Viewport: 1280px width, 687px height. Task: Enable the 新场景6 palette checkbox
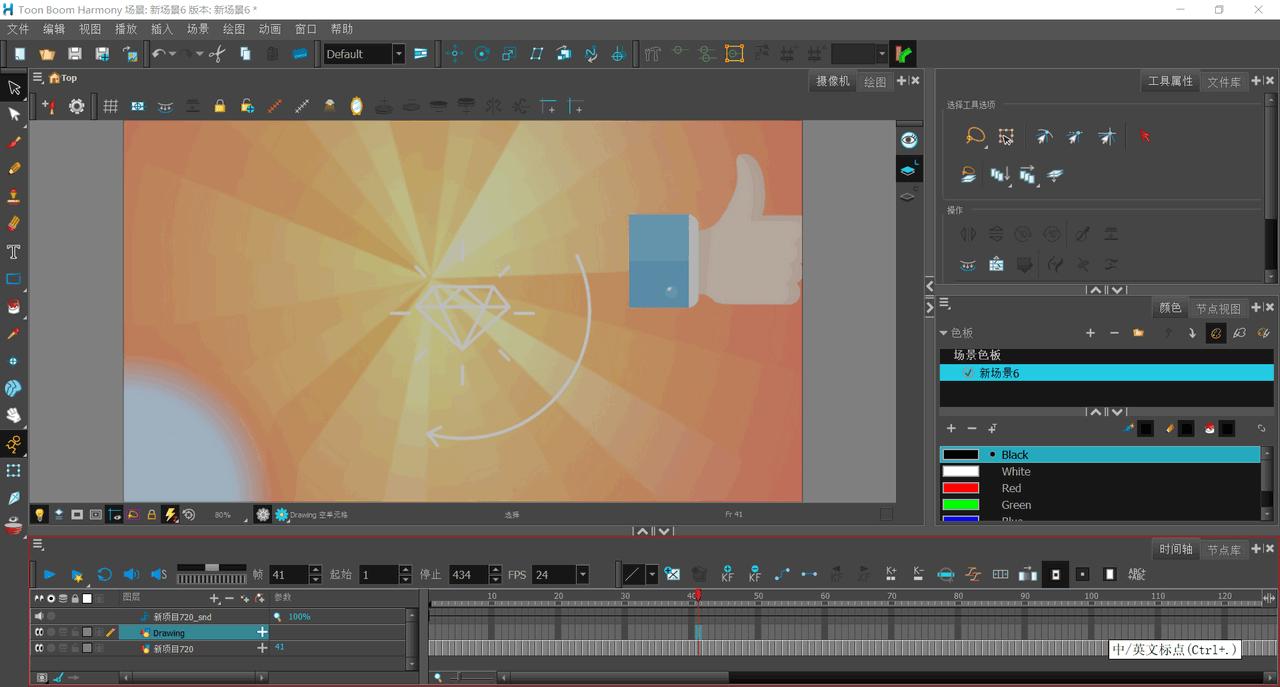967,373
